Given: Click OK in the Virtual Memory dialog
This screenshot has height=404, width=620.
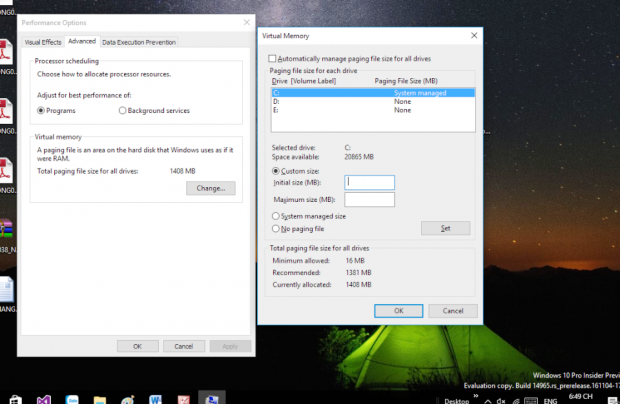Looking at the screenshot, I should (397, 310).
